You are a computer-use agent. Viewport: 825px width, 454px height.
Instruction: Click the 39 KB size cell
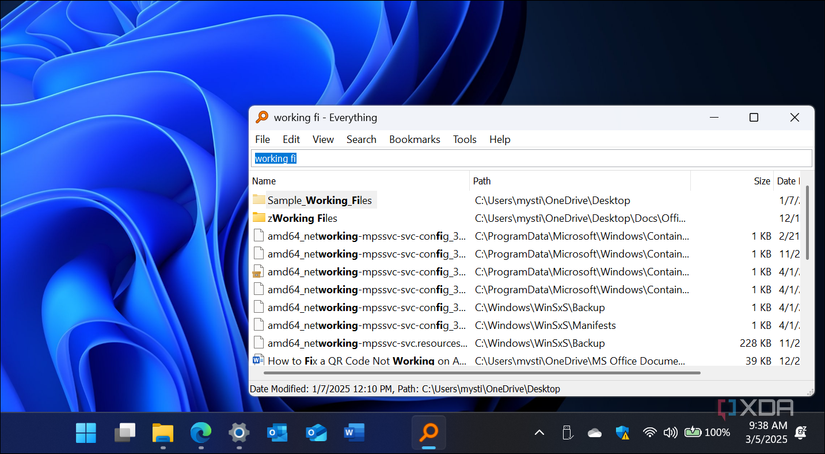(758, 361)
